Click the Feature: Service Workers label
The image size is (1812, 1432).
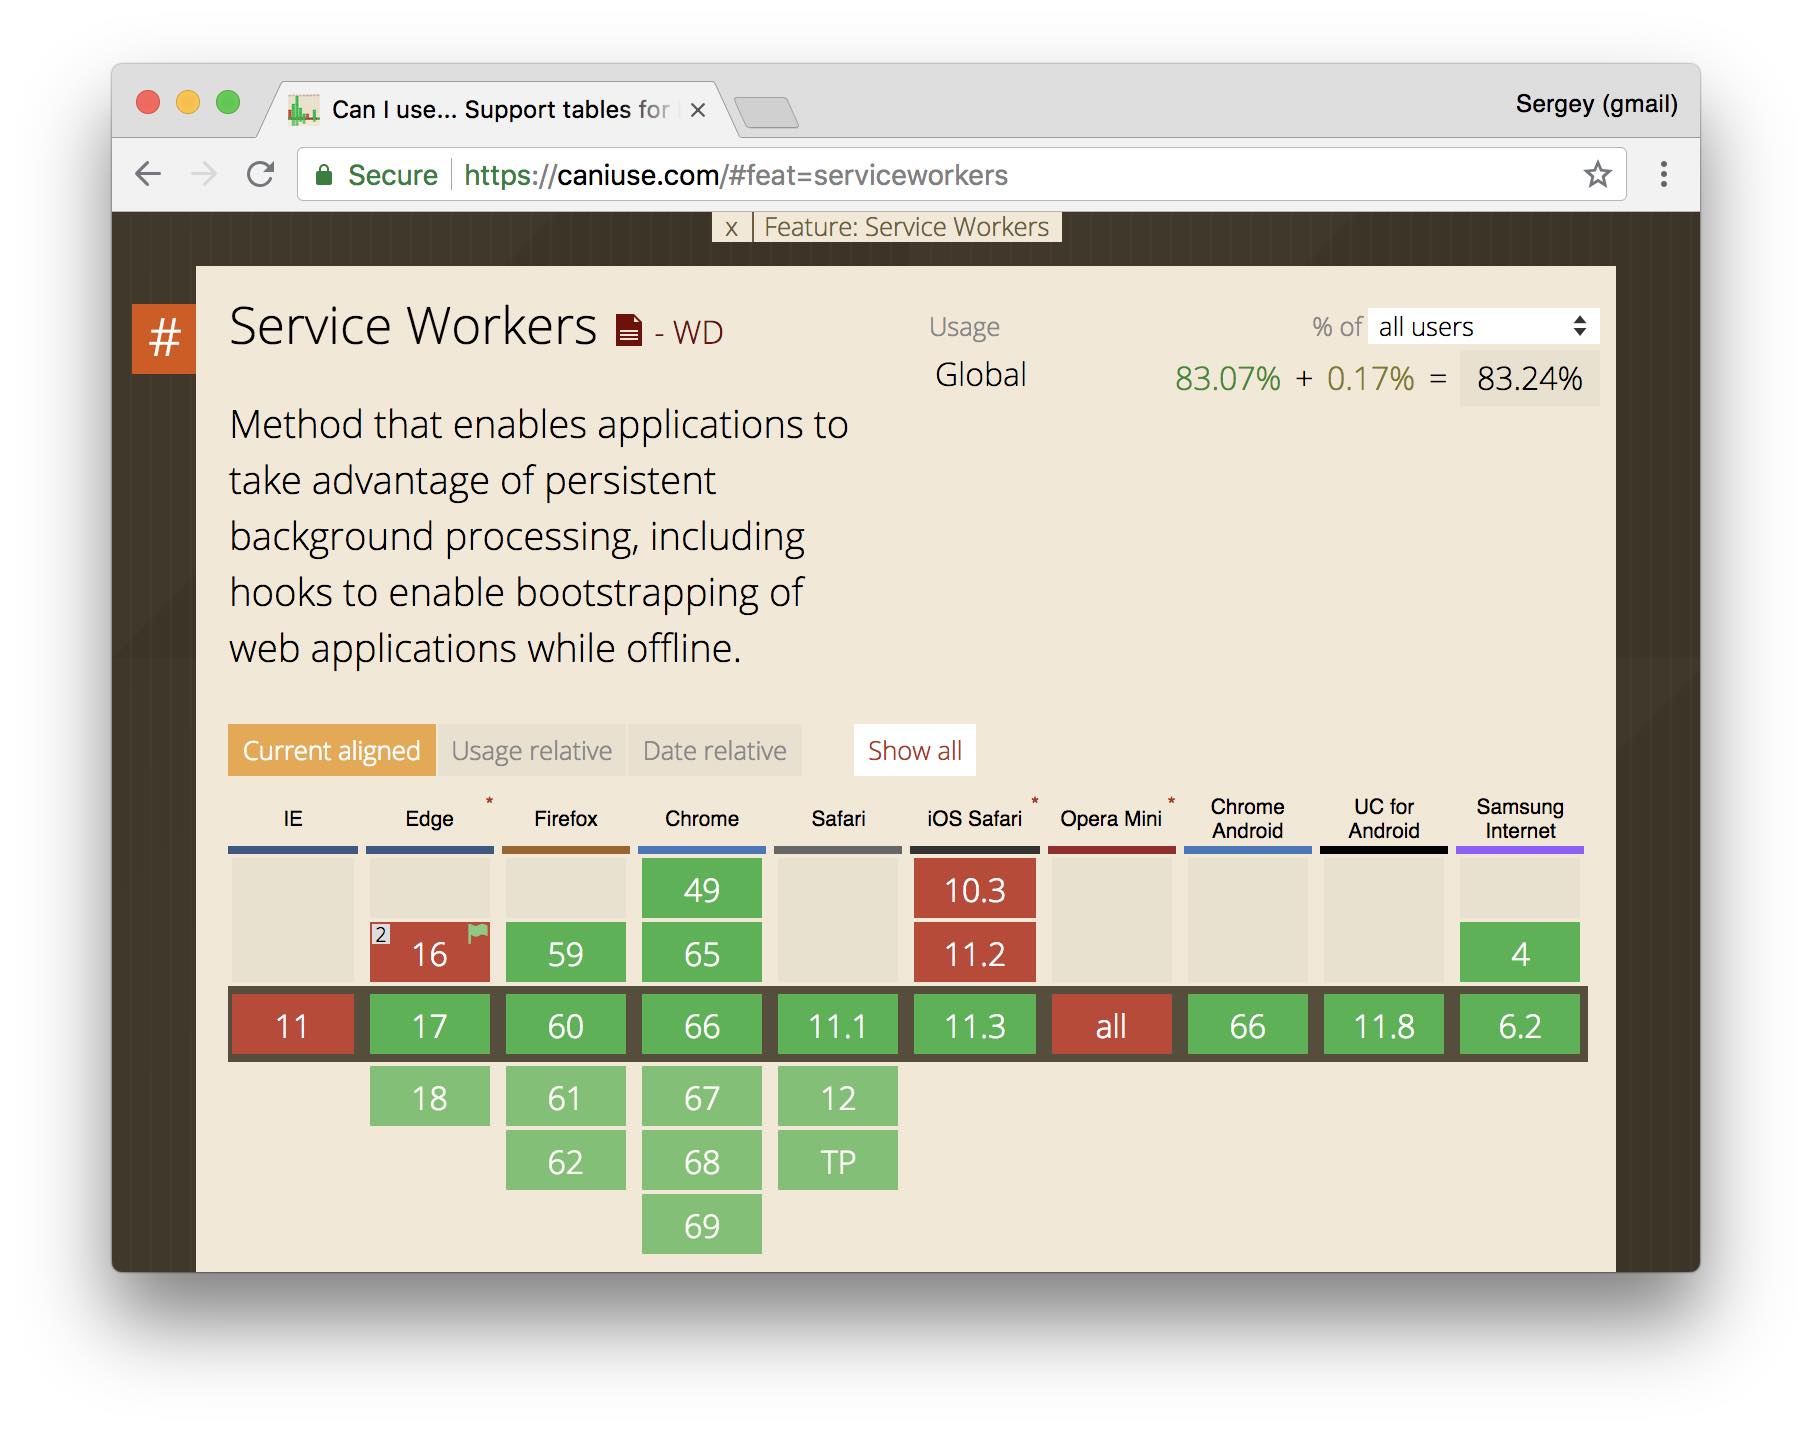pyautogui.click(x=907, y=227)
